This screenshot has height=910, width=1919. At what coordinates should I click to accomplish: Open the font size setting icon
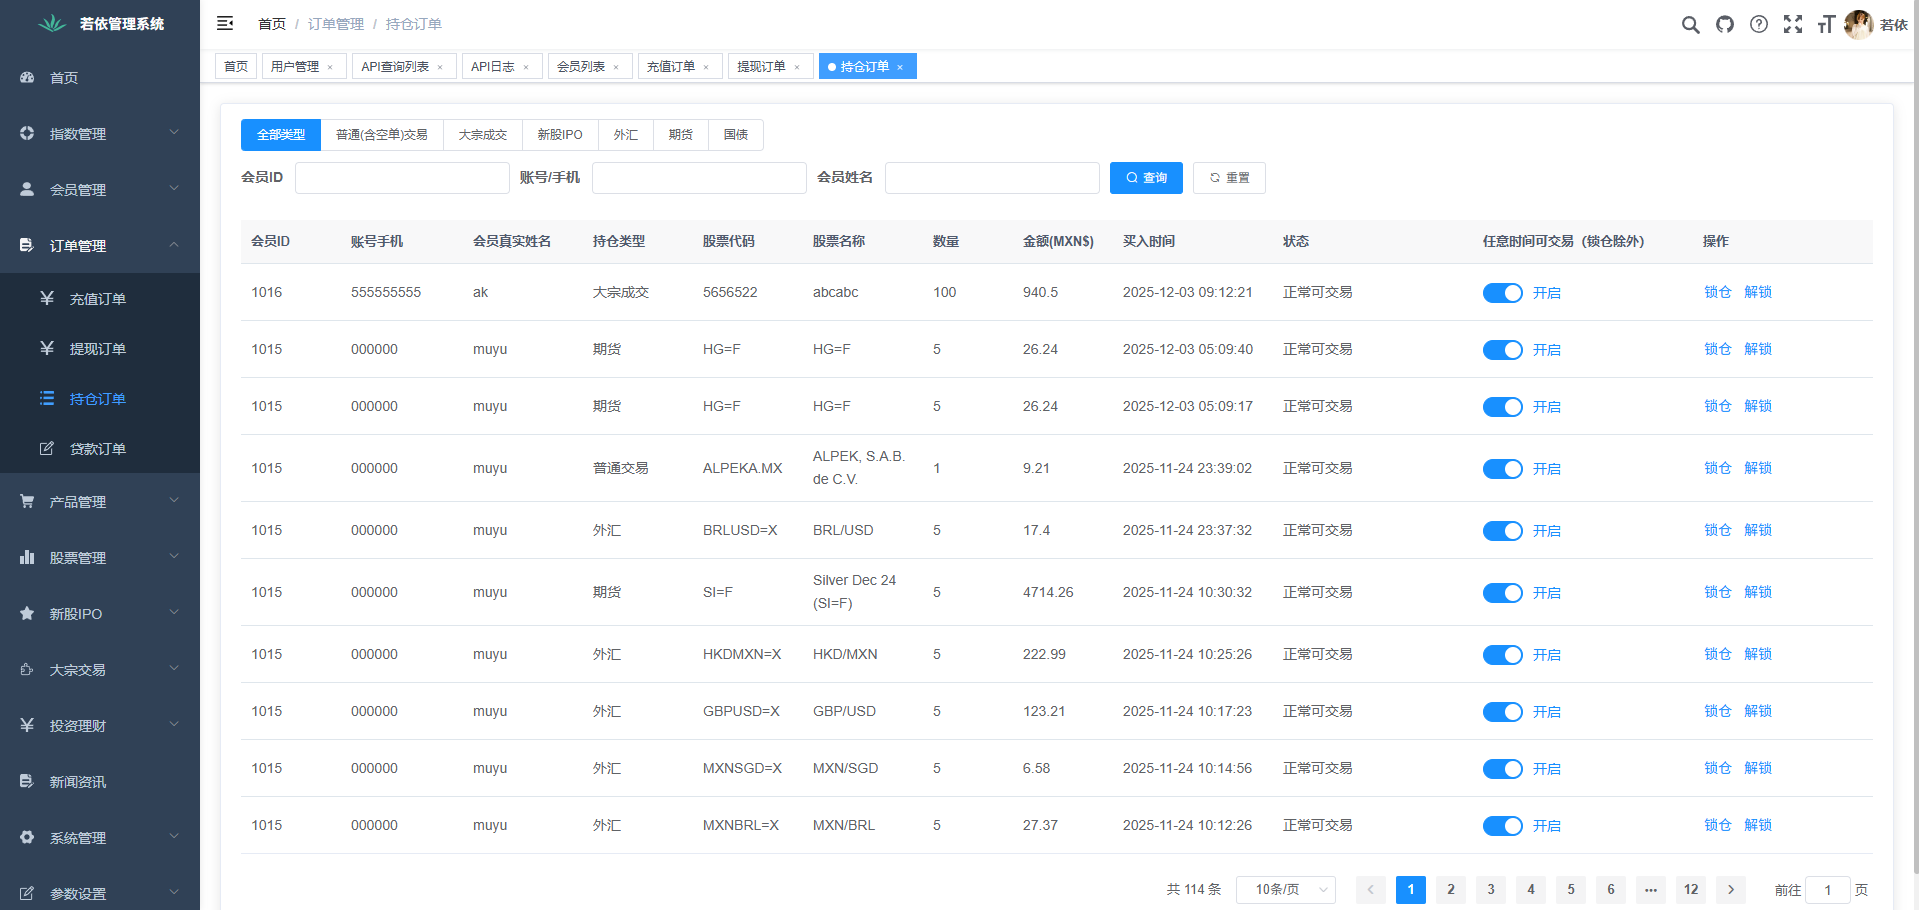click(x=1825, y=25)
